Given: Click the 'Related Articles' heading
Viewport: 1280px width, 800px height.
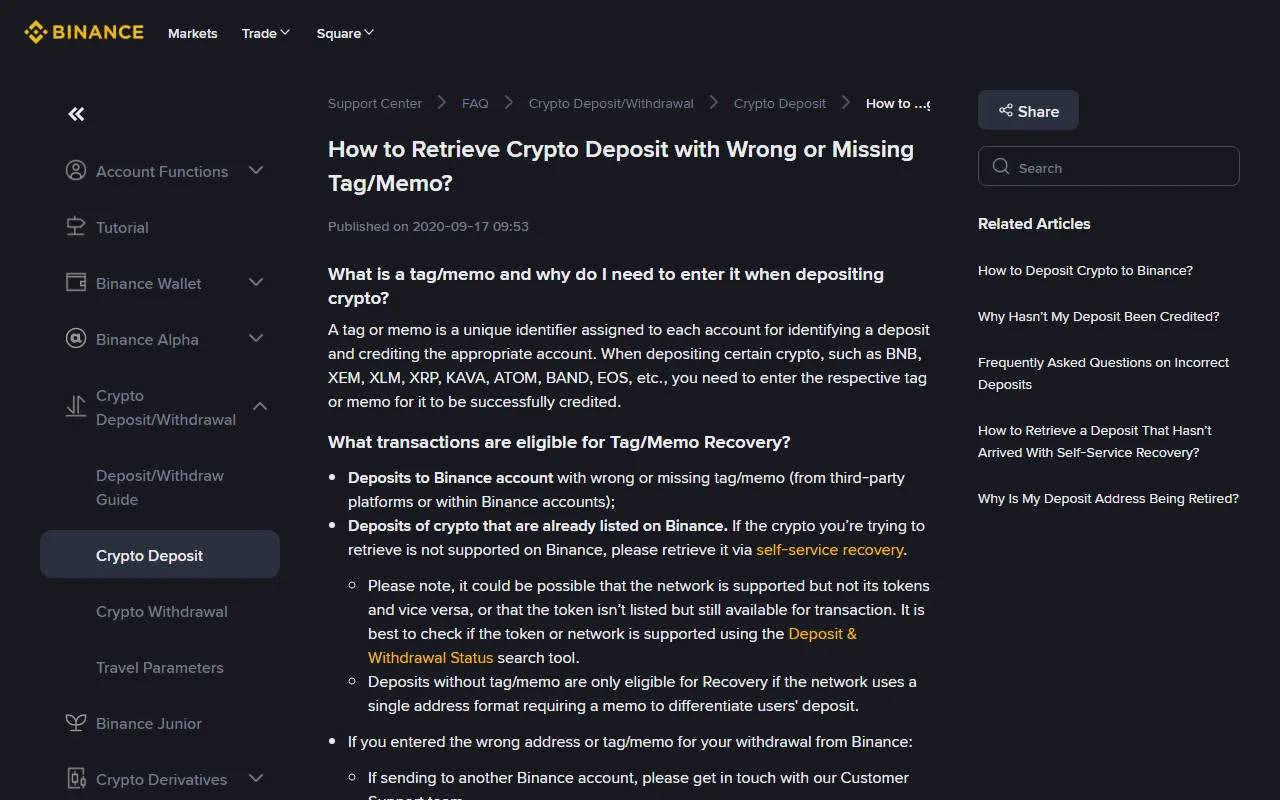Looking at the screenshot, I should (x=1034, y=223).
